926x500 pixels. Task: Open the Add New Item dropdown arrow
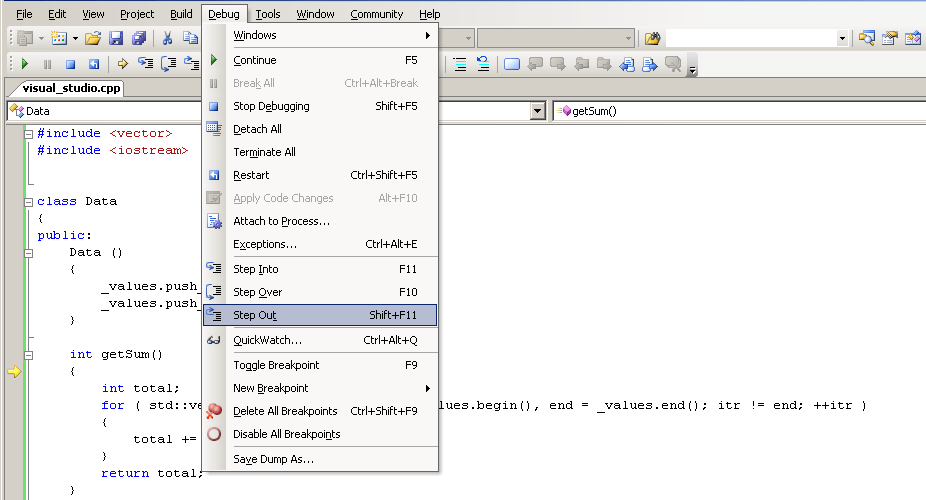tap(76, 39)
